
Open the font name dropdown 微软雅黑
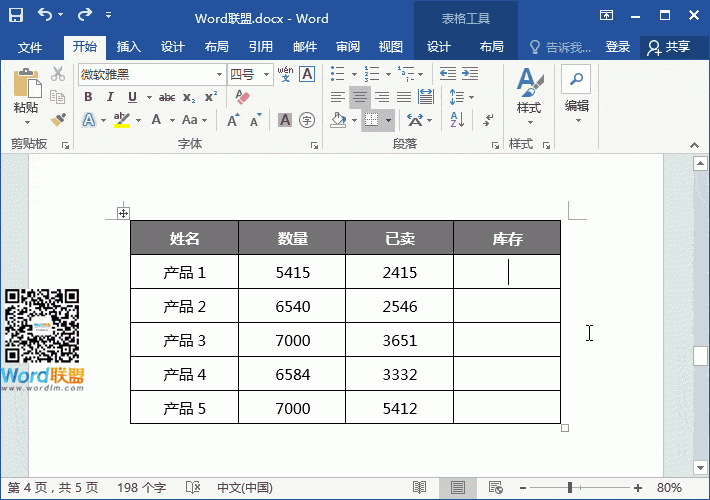[219, 74]
